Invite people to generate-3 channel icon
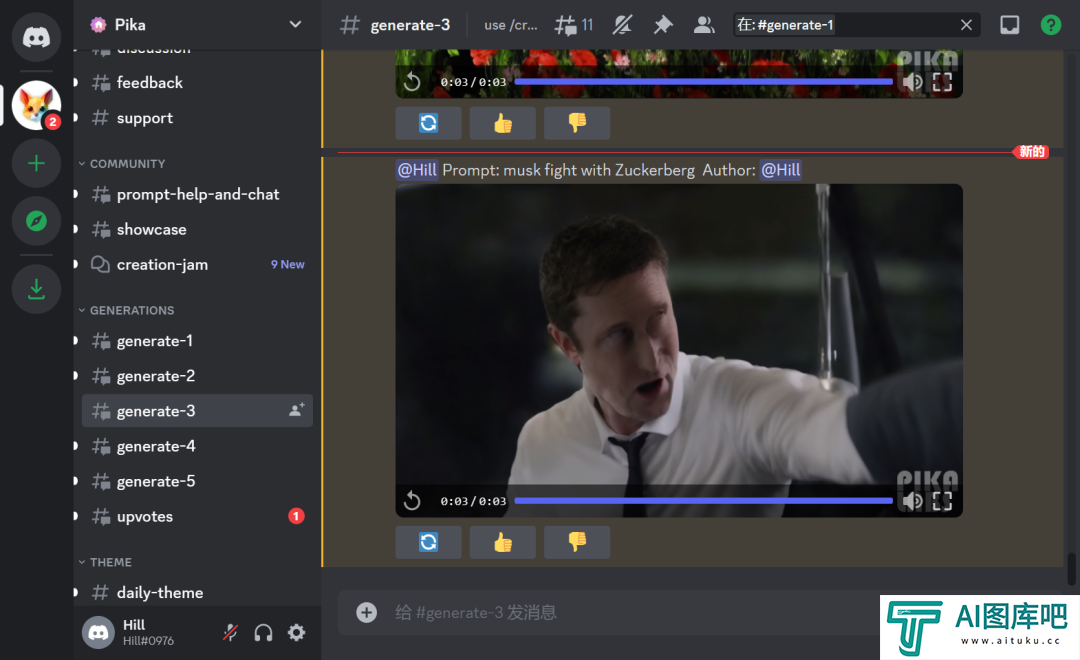1080x660 pixels. [x=297, y=411]
